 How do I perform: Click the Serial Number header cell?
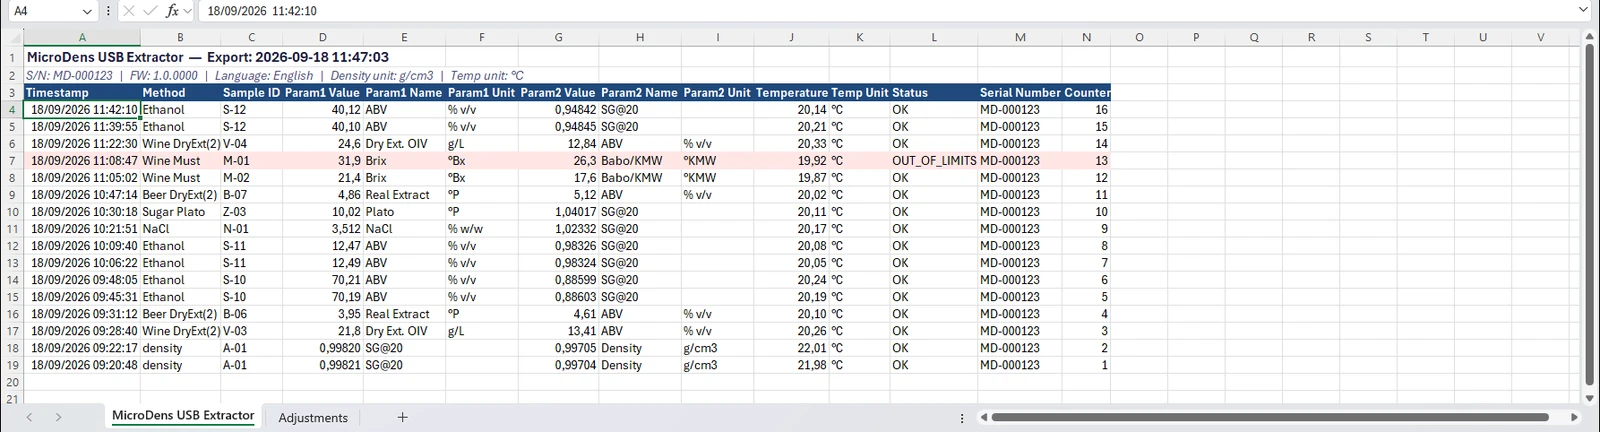1020,93
